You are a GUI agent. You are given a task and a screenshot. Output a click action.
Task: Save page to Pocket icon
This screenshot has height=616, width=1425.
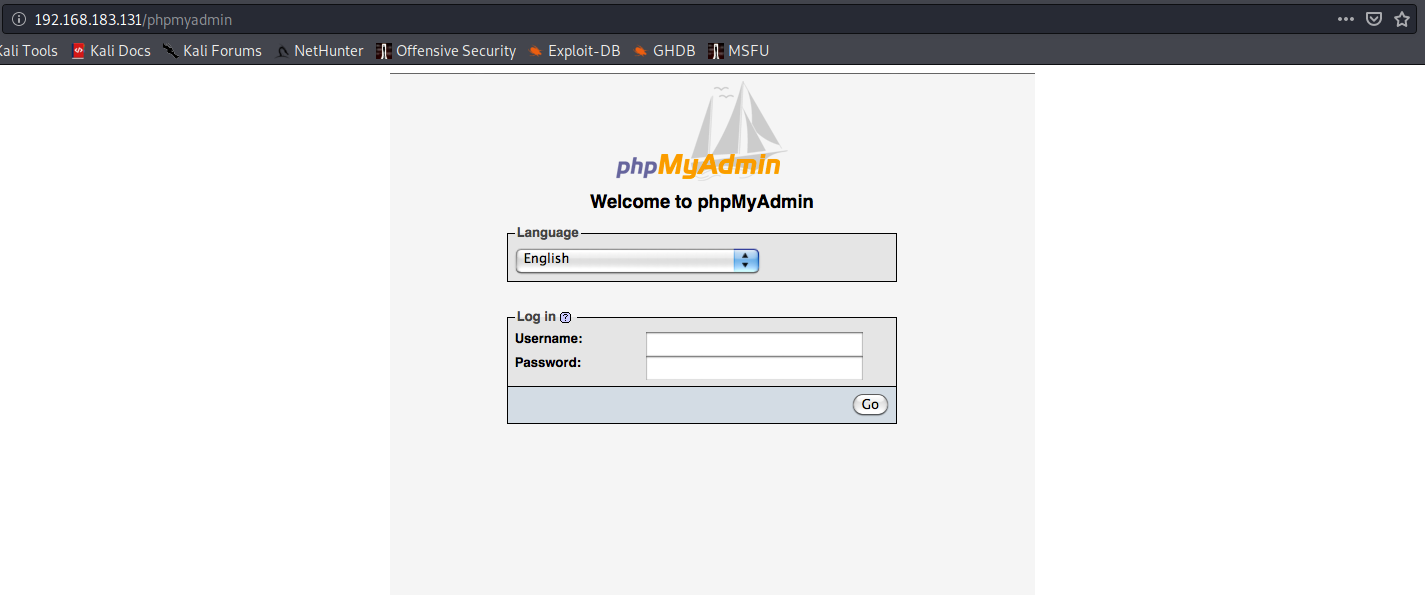1375,19
